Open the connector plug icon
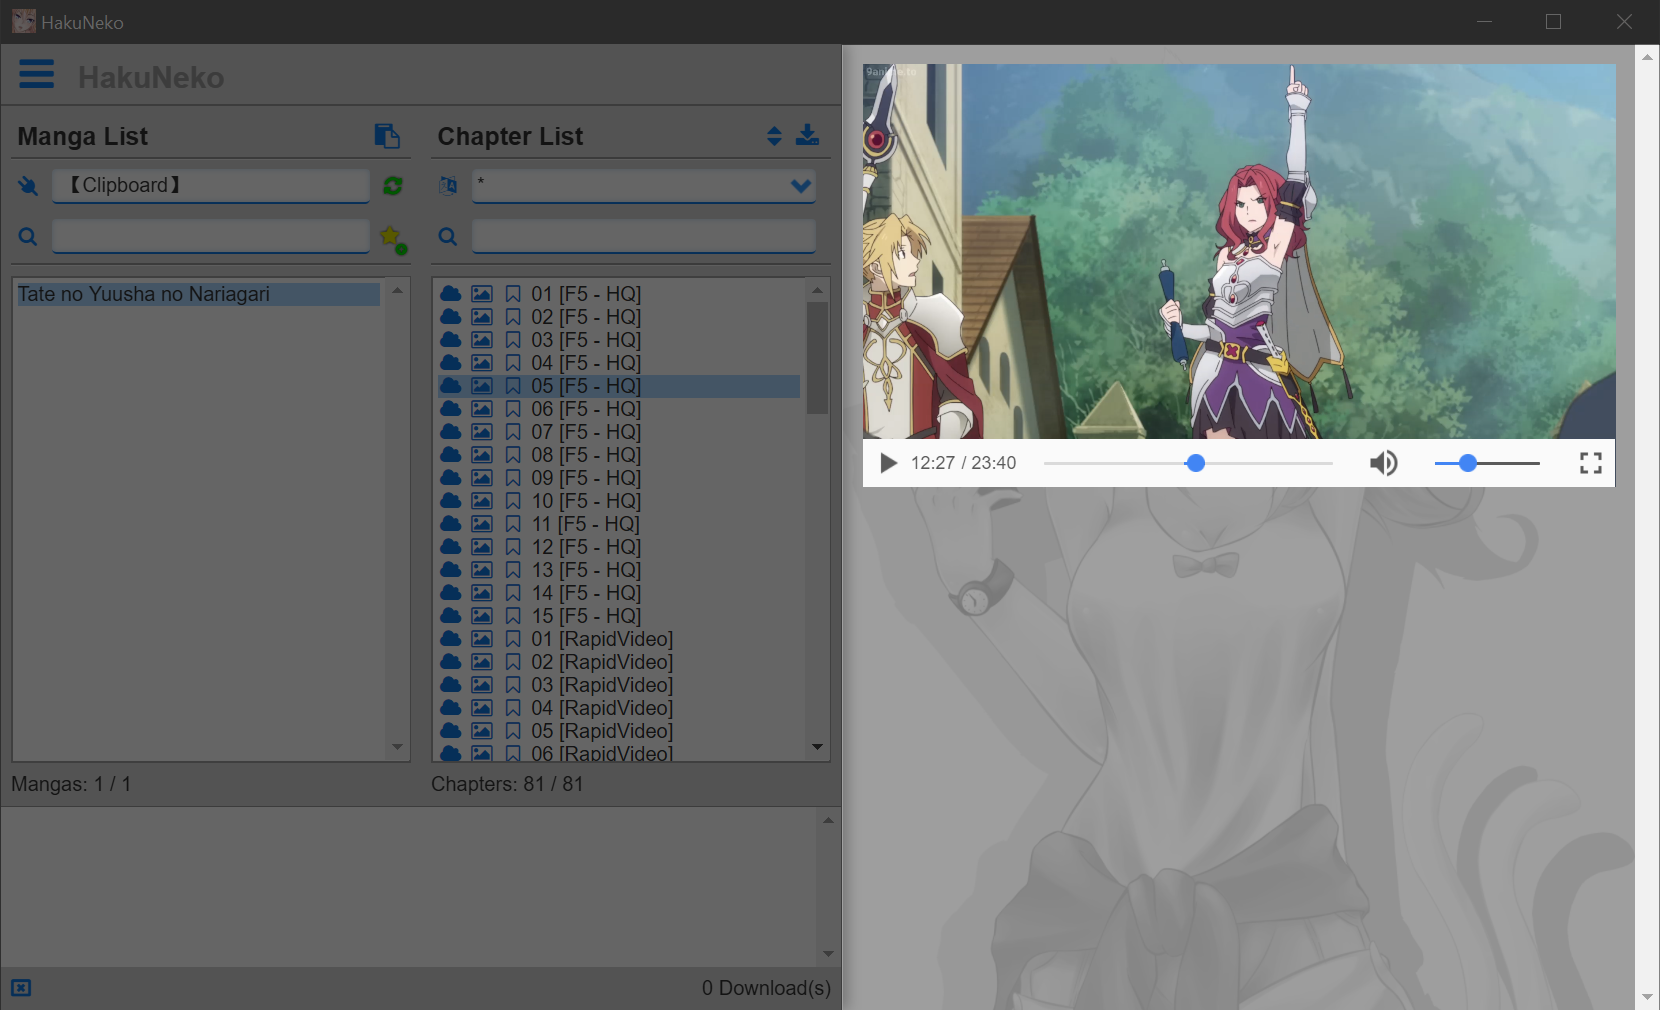The image size is (1660, 1010). tap(28, 185)
